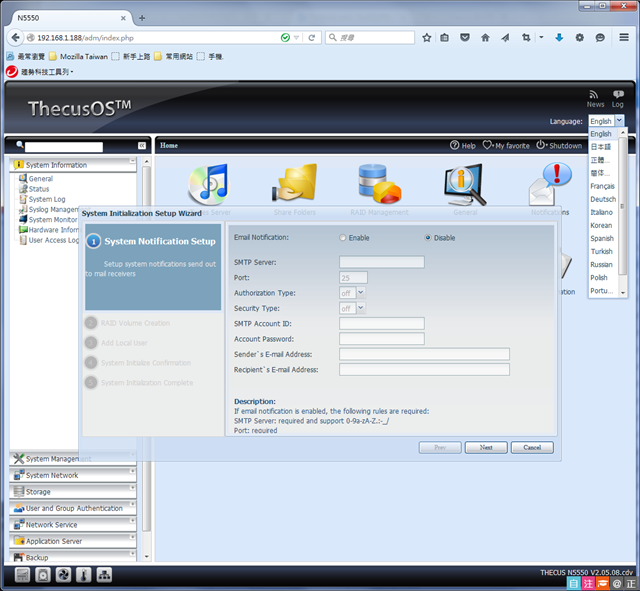Viewport: 640px width, 591px height.
Task: Open the Log speech bubble icon
Action: [618, 95]
